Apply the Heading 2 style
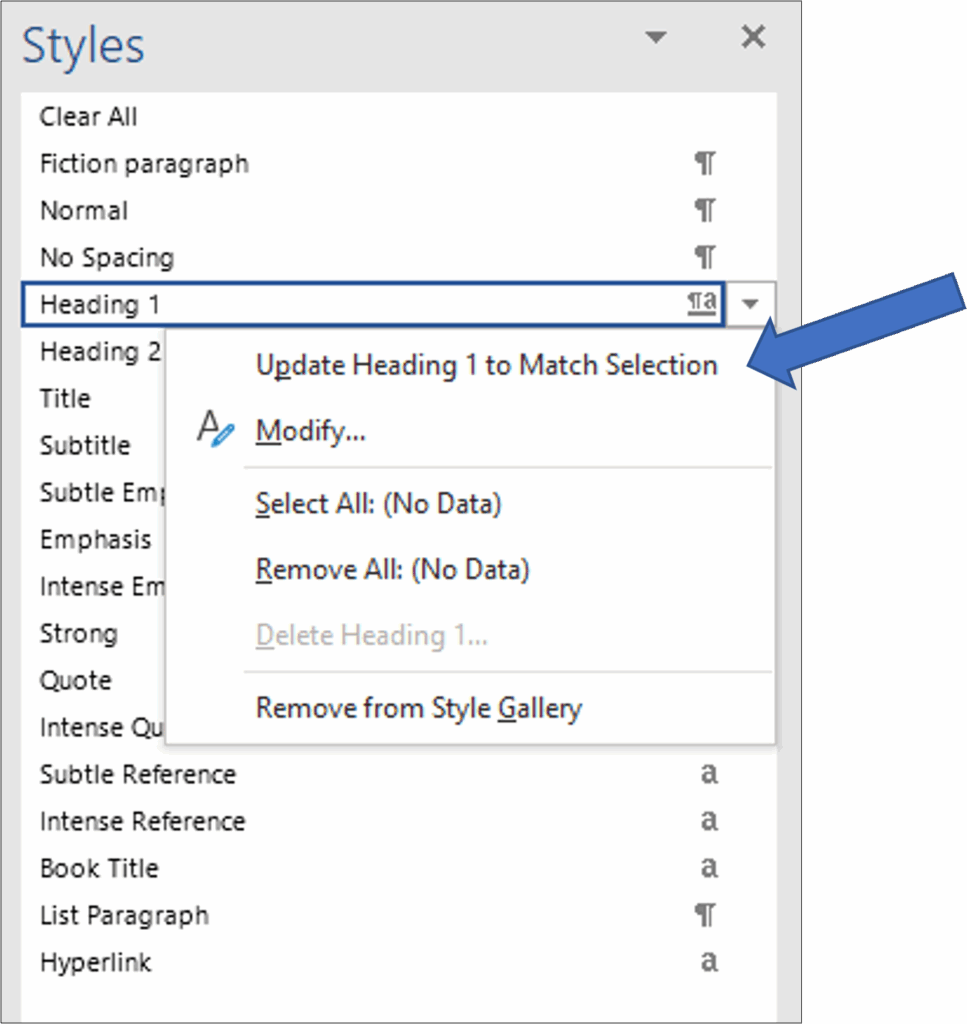The width and height of the screenshot is (967, 1024). coord(99,352)
